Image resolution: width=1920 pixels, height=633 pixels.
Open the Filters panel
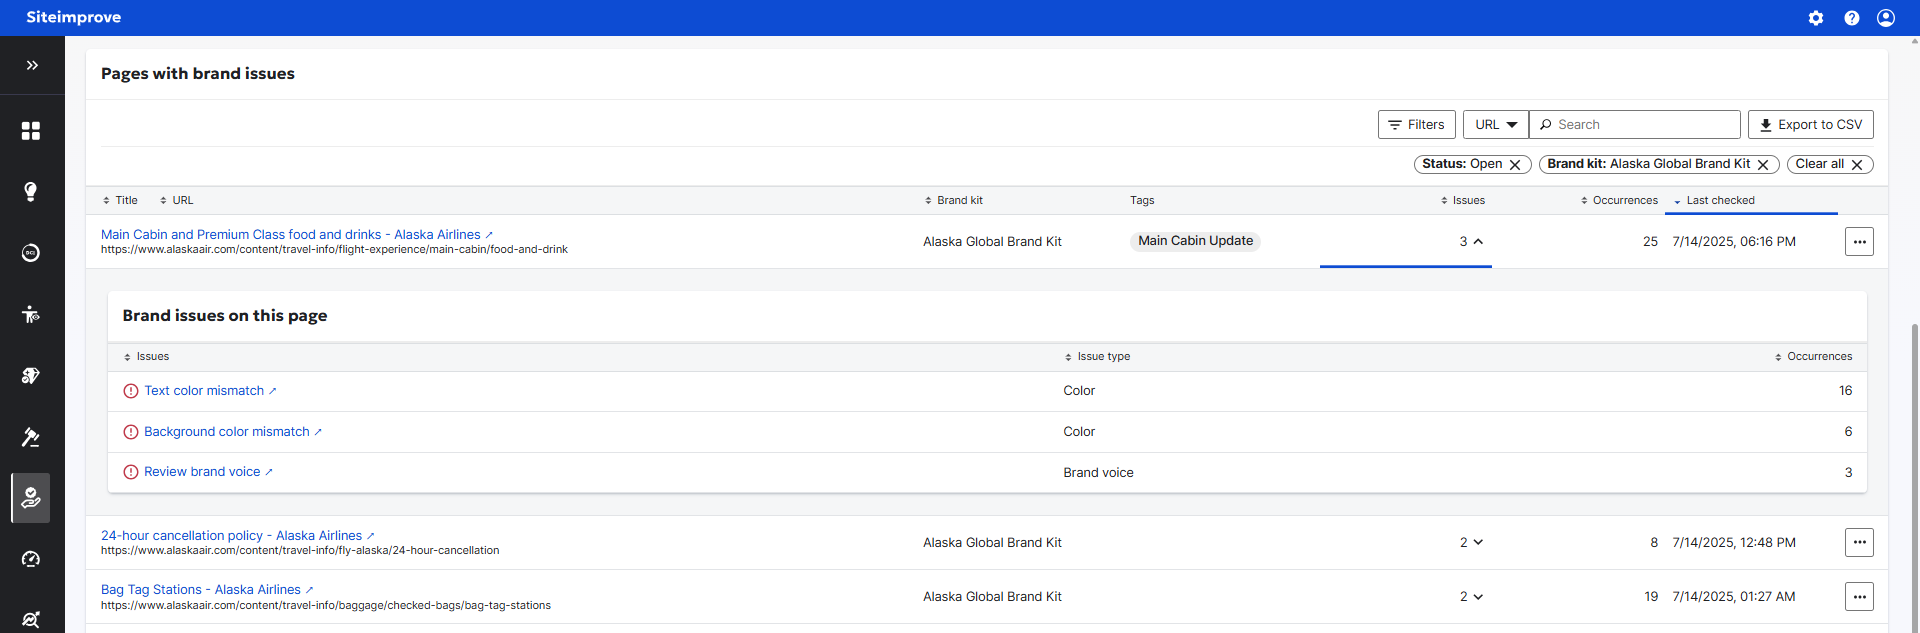tap(1416, 125)
